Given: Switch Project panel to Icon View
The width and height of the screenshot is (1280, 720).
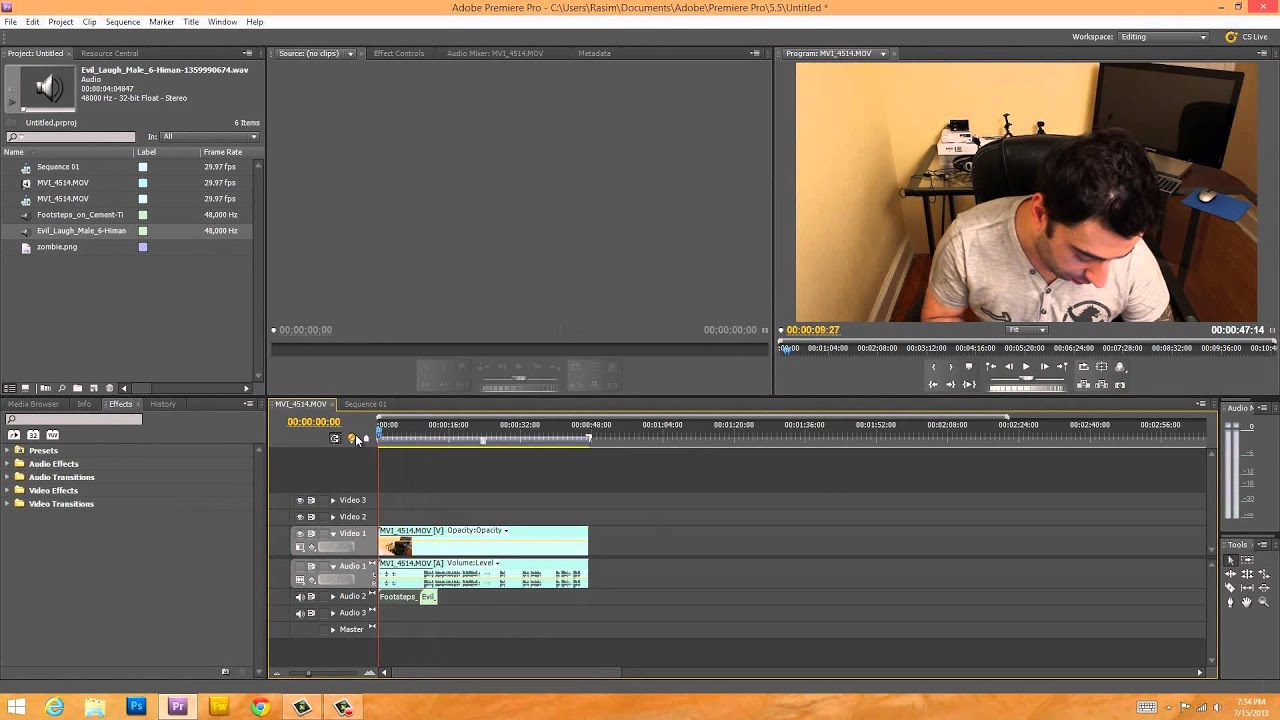Looking at the screenshot, I should [x=25, y=388].
